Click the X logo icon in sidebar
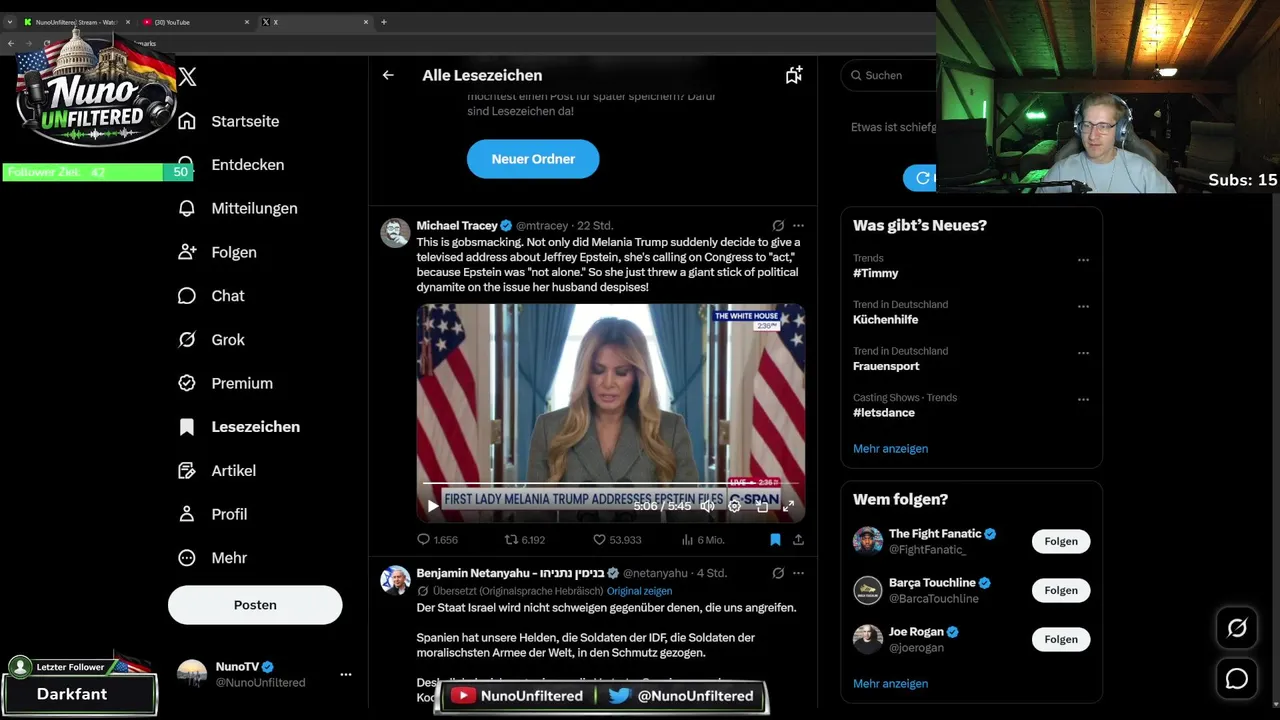1280x720 pixels. [x=187, y=76]
